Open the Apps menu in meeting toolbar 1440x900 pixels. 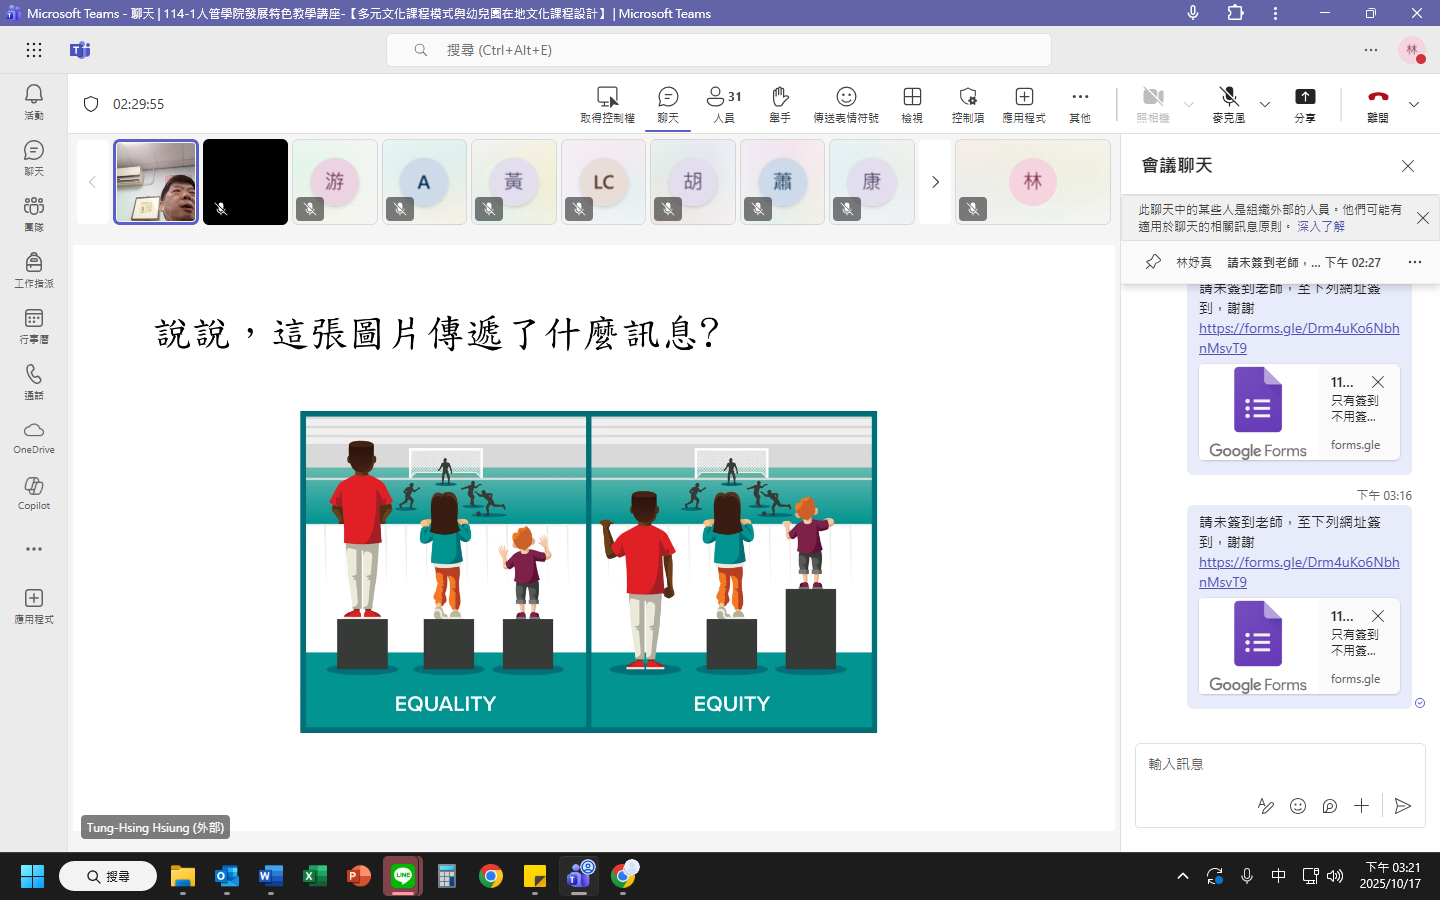point(1024,104)
